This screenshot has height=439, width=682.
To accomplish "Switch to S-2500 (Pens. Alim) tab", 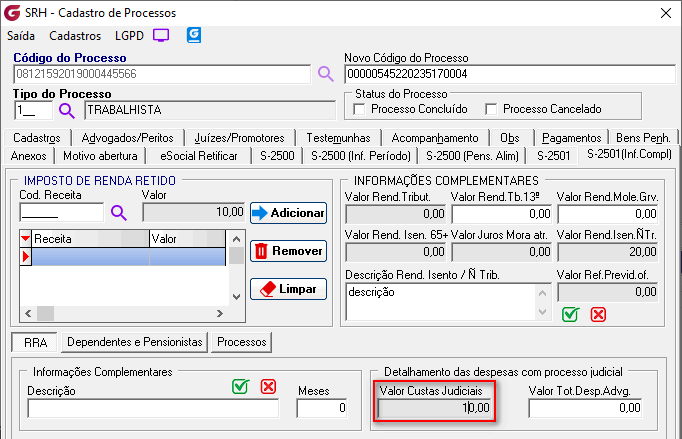I will [x=472, y=156].
